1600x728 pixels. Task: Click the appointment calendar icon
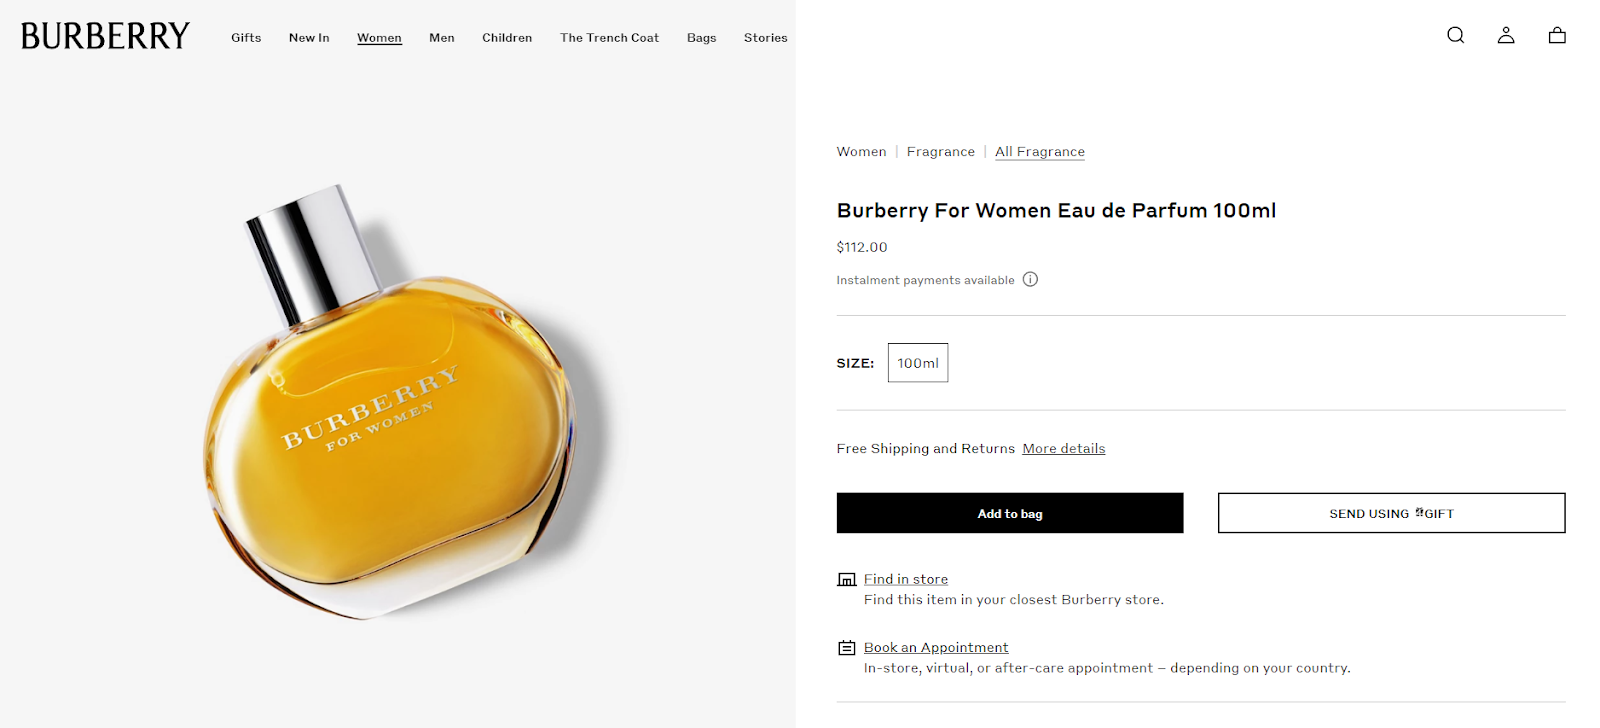point(846,648)
